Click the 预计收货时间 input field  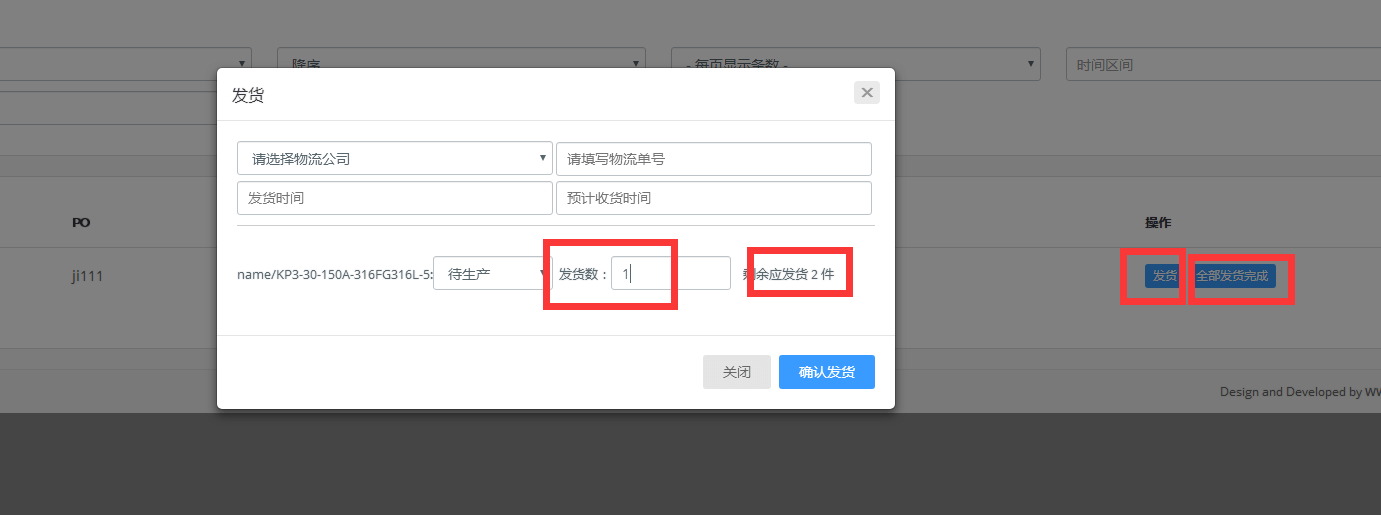[x=714, y=198]
